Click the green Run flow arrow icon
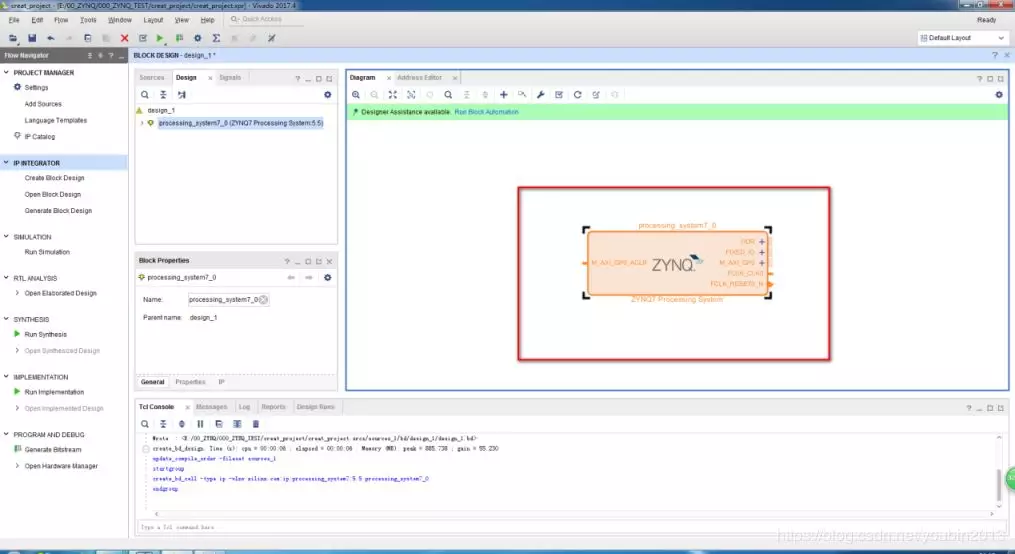This screenshot has height=554, width=1015. (x=160, y=38)
